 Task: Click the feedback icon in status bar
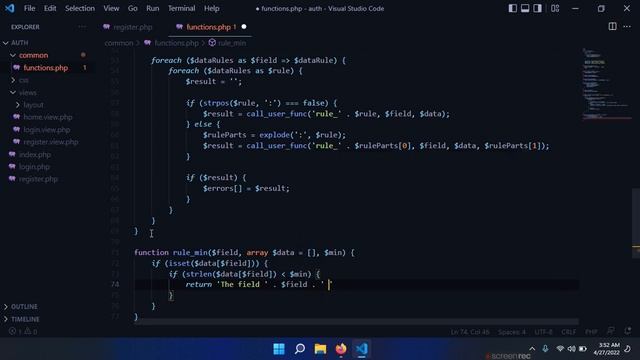pos(611,331)
